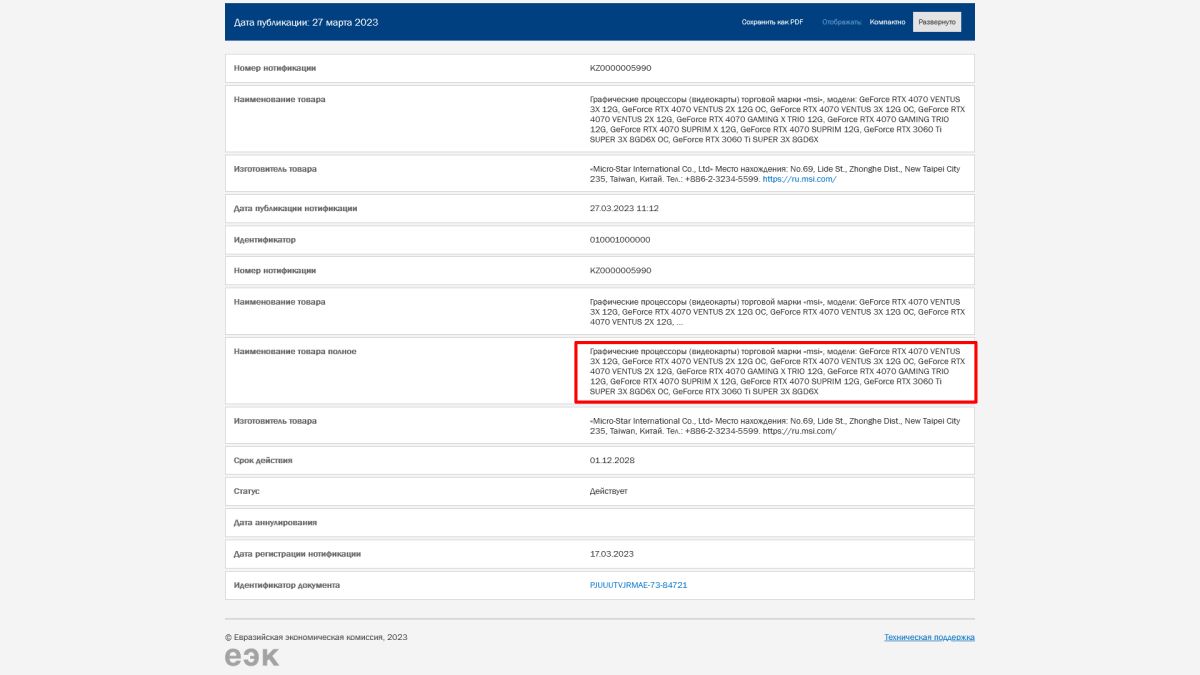Viewport: 1200px width, 675px height.
Task: Open document link PJUUUTVJRMAE-73-B4721
Action: (x=639, y=585)
